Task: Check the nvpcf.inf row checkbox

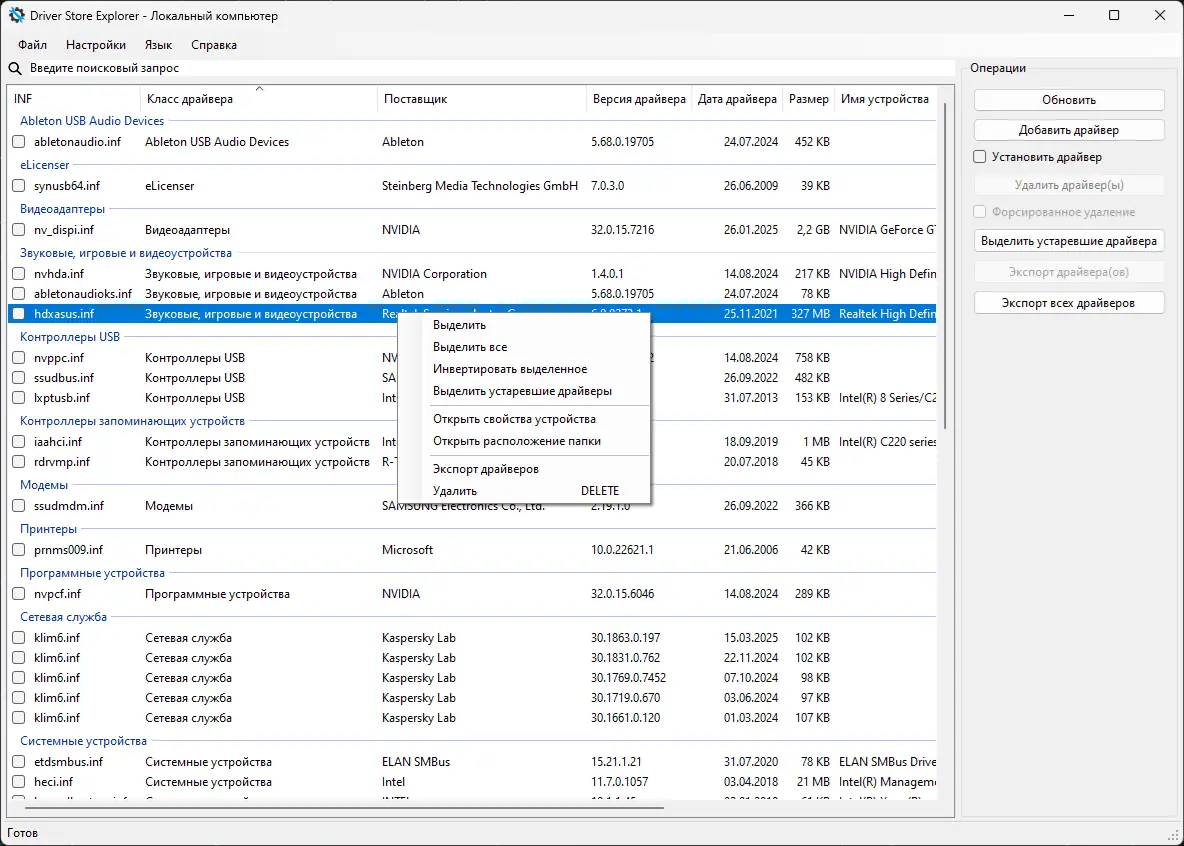Action: pyautogui.click(x=19, y=594)
